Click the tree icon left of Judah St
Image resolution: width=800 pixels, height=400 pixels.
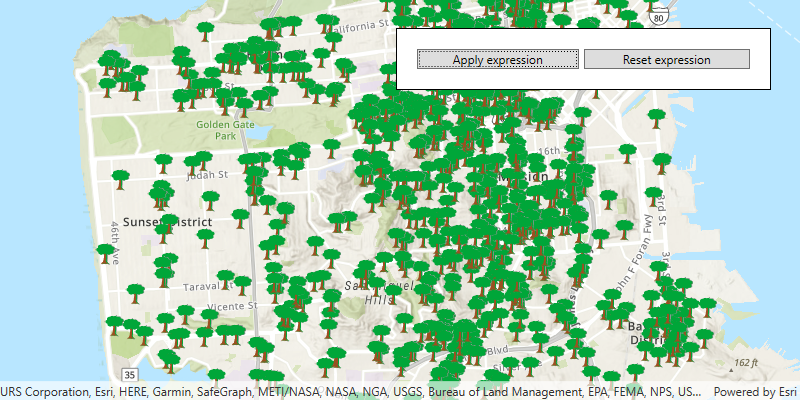point(120,180)
